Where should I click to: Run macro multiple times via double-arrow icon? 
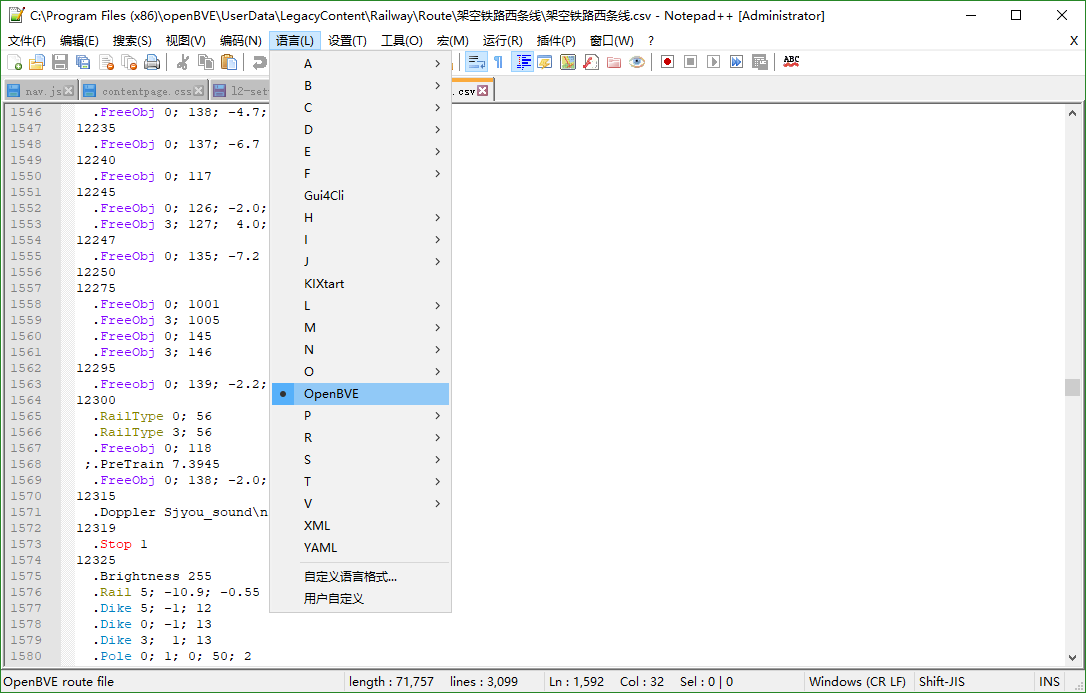[738, 61]
